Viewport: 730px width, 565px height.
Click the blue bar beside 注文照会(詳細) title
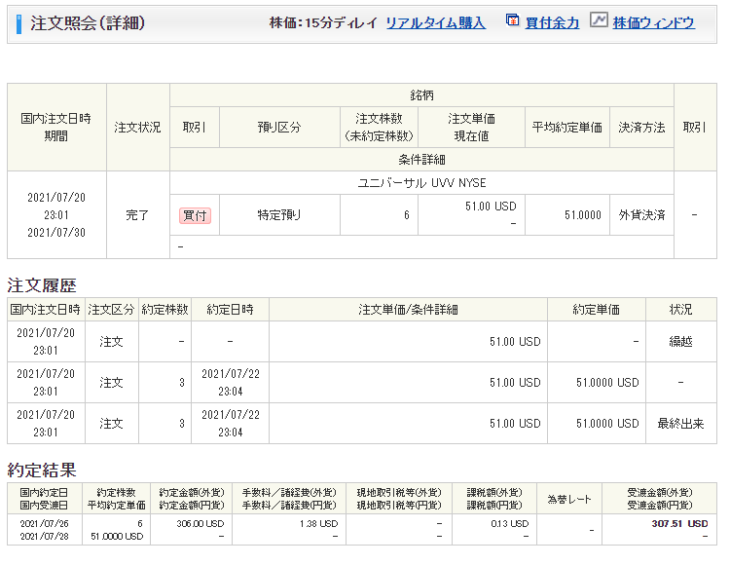[19, 23]
